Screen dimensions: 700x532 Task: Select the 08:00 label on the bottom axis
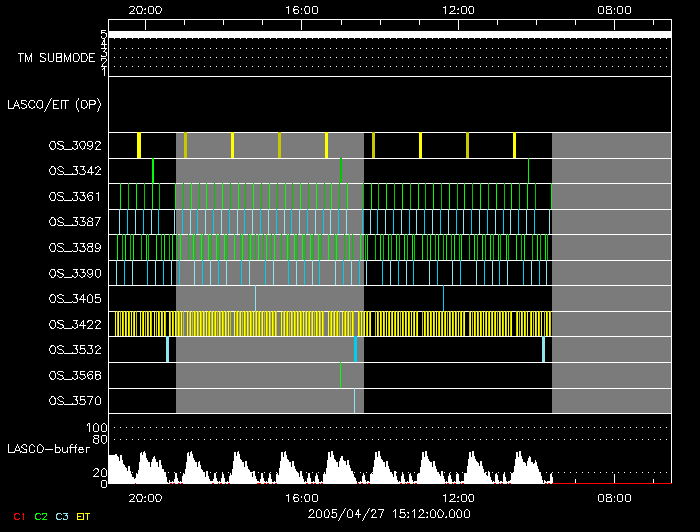pos(613,497)
